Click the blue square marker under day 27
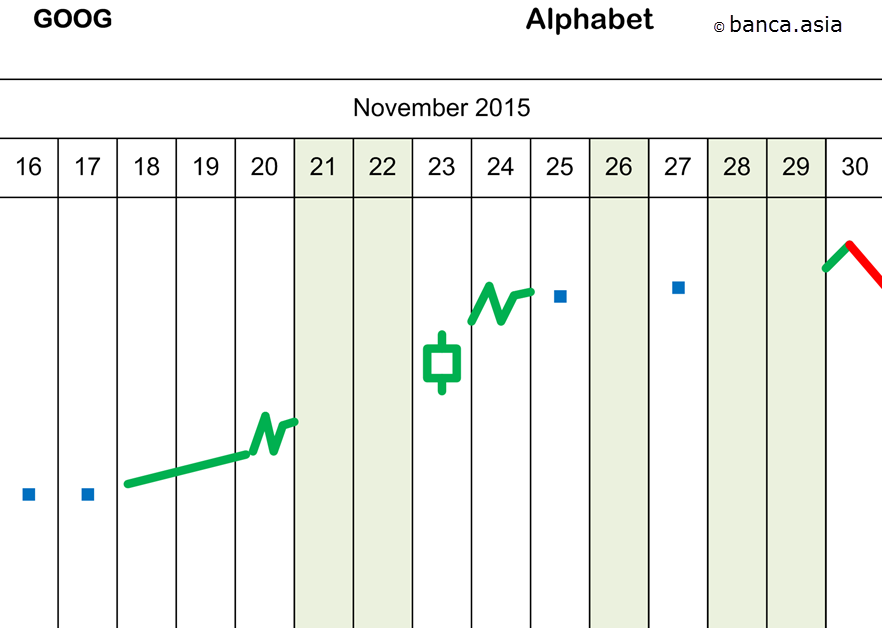Image resolution: width=882 pixels, height=628 pixels. click(x=678, y=288)
